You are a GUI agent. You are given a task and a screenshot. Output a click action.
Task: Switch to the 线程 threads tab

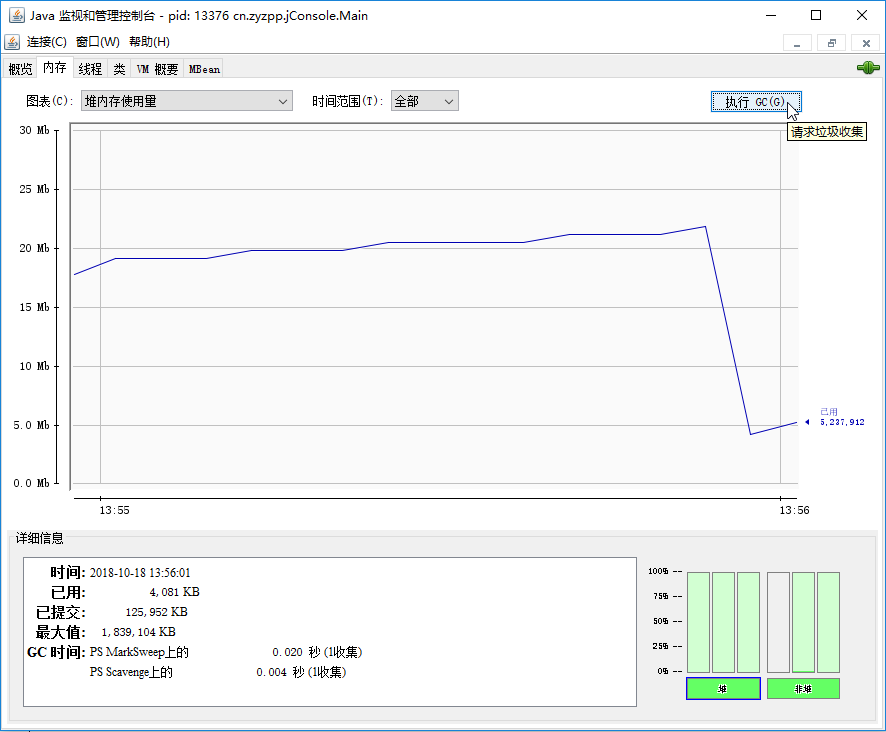pyautogui.click(x=90, y=69)
